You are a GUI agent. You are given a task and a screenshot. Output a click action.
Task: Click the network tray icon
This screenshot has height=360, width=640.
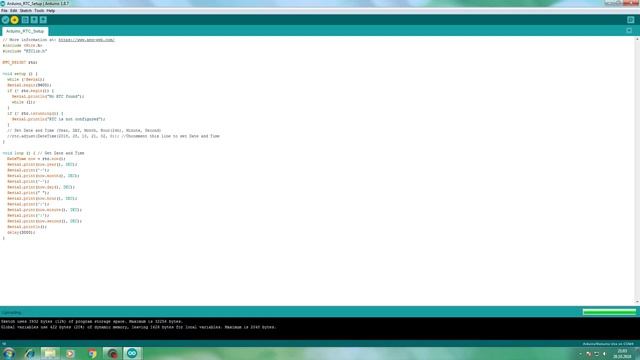[596, 354]
